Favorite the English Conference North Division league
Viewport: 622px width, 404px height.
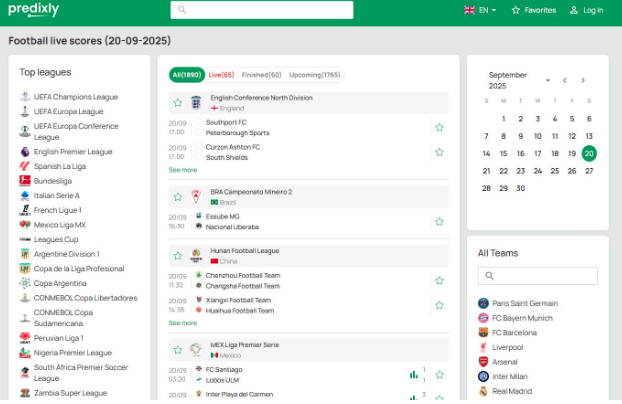tap(178, 102)
